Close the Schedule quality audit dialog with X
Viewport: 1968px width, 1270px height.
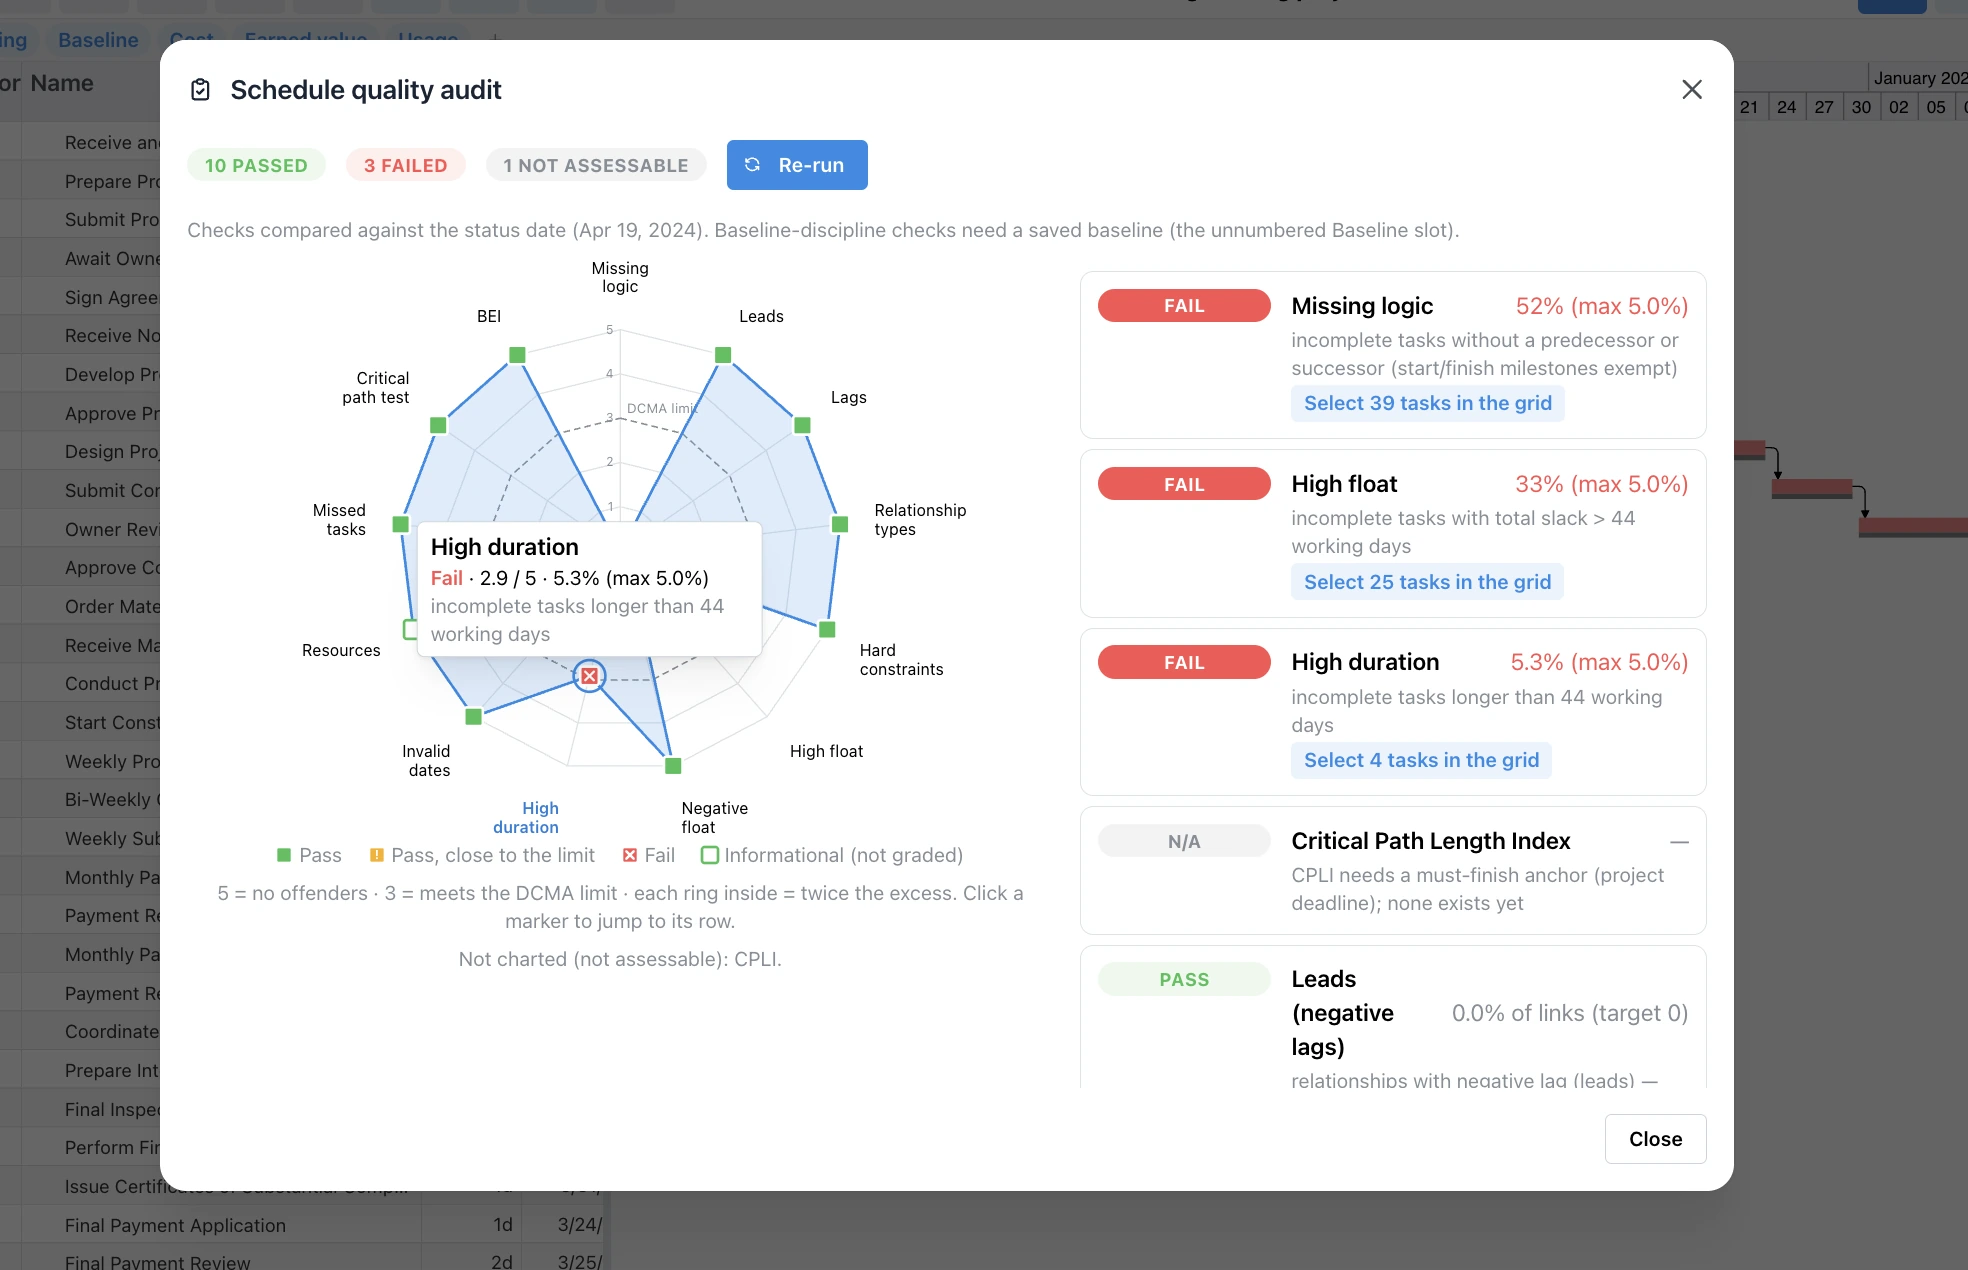[x=1692, y=90]
